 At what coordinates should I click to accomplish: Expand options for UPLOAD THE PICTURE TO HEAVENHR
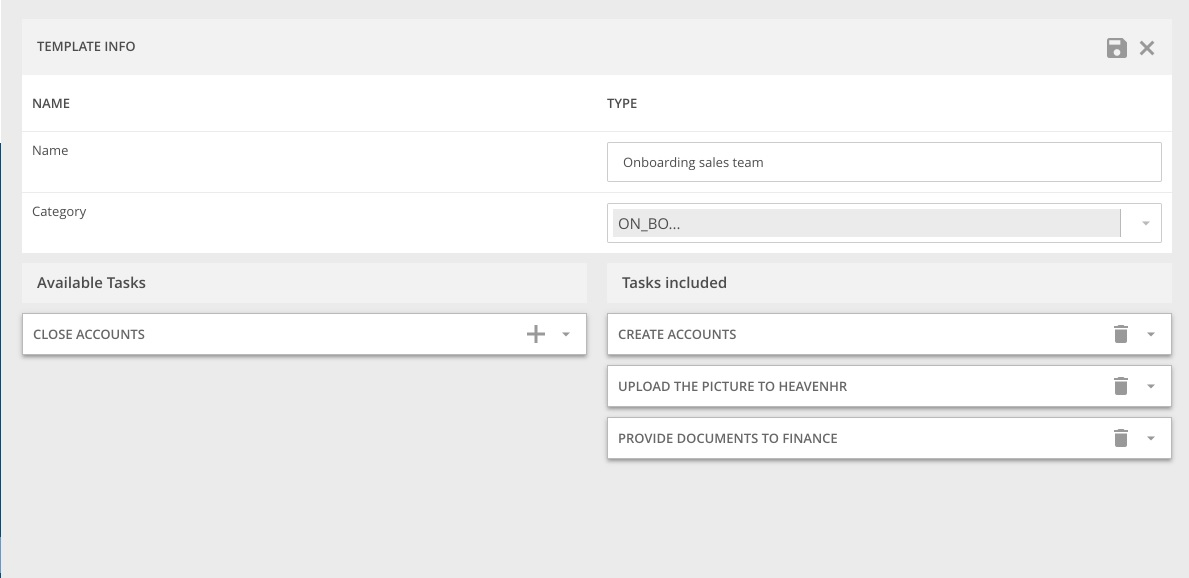point(1150,385)
